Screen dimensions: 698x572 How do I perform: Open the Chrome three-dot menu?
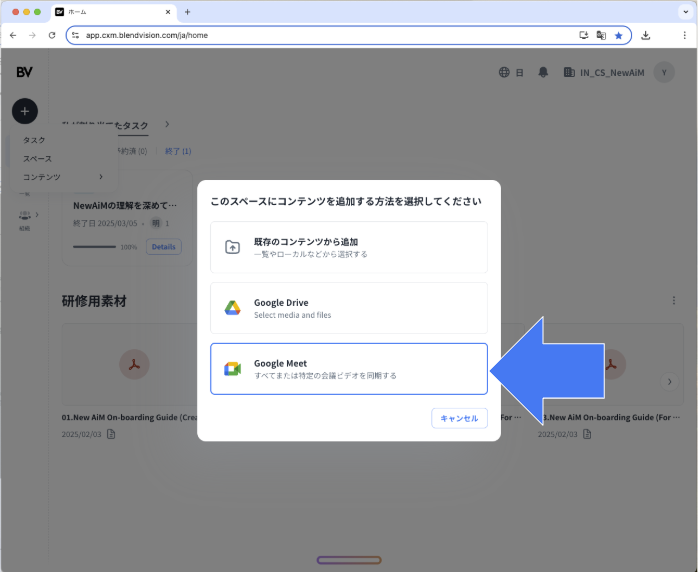[685, 36]
